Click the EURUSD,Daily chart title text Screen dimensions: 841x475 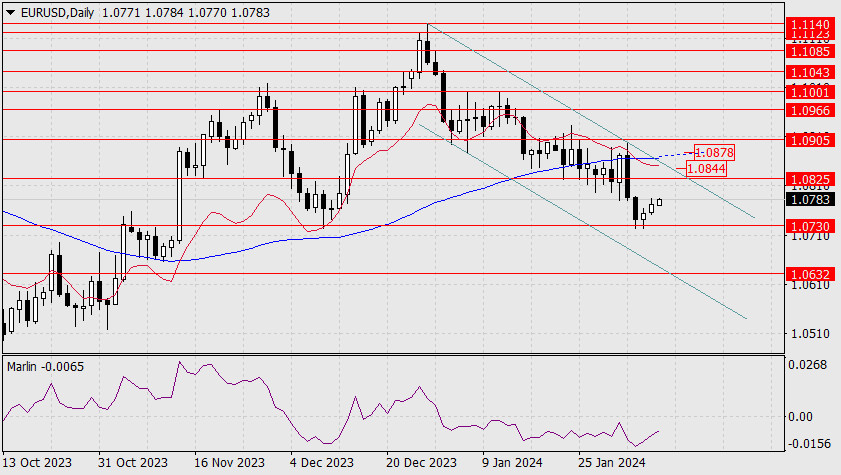pos(57,12)
